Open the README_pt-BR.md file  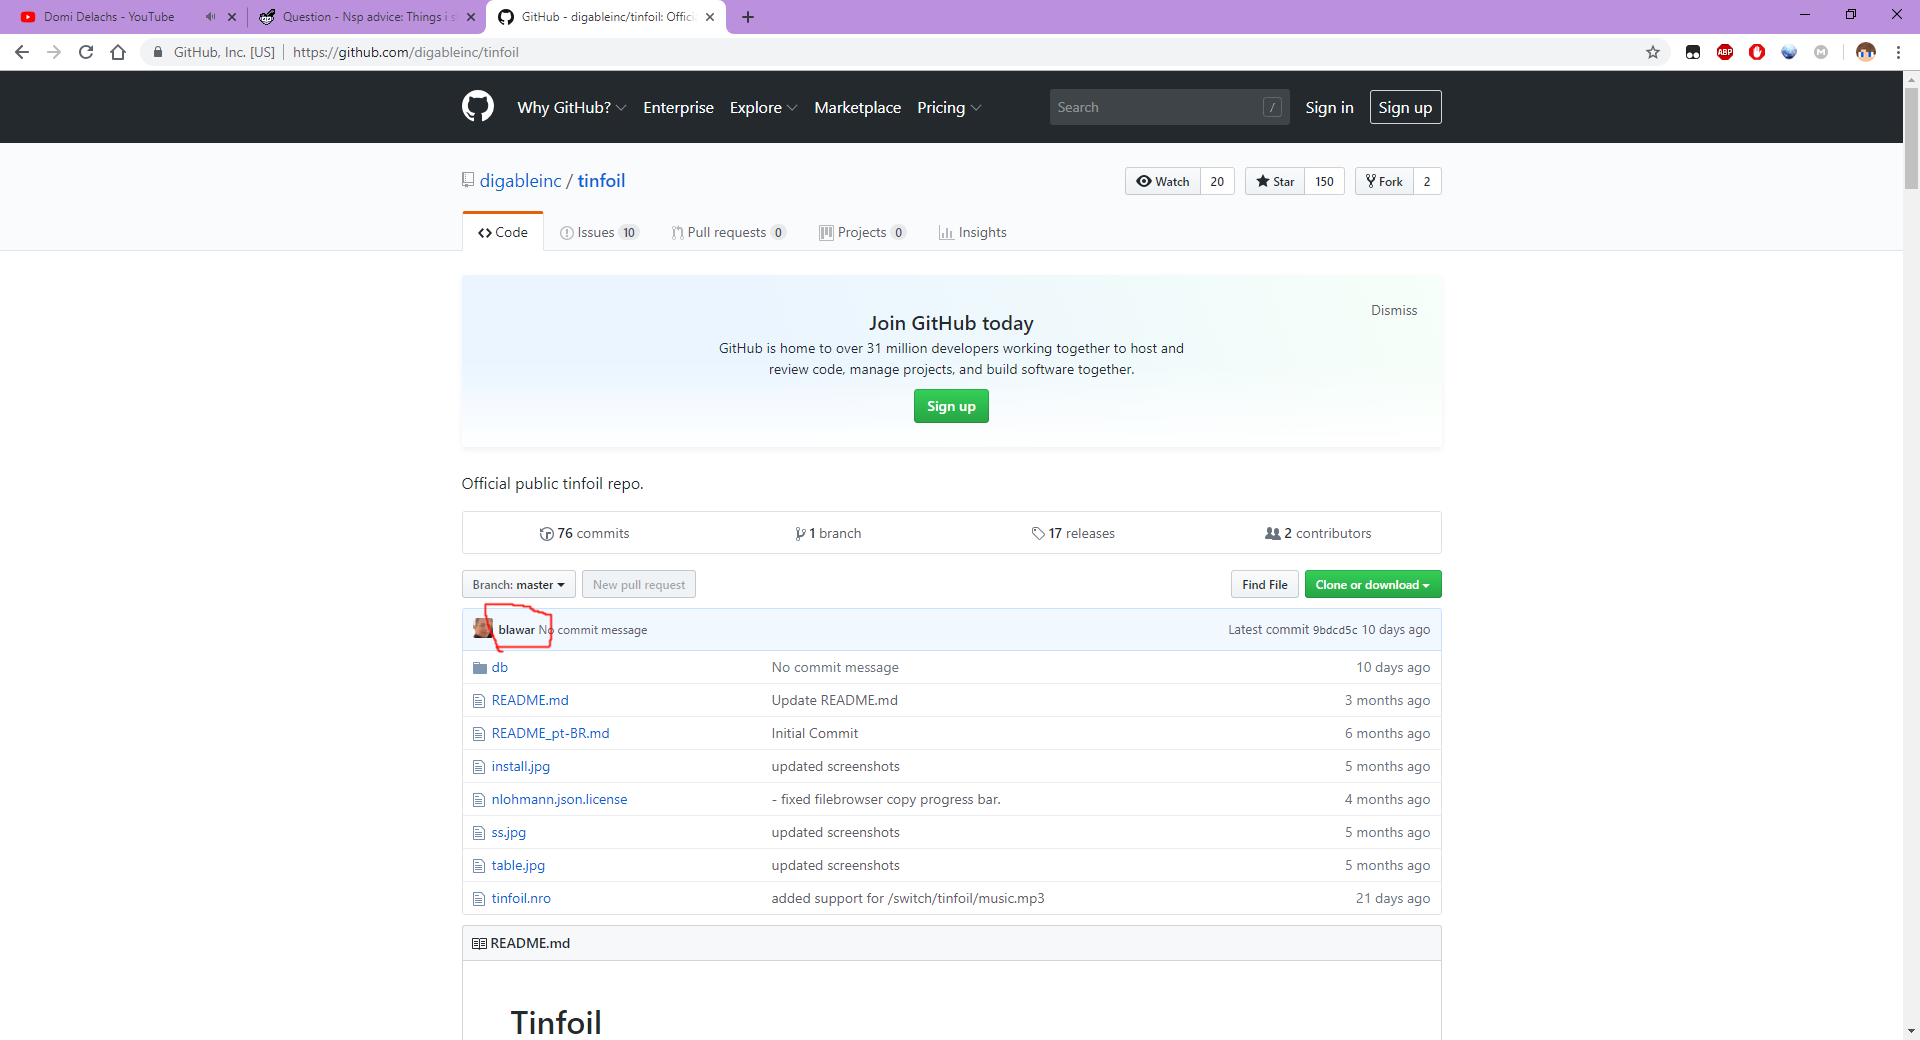[x=550, y=733]
